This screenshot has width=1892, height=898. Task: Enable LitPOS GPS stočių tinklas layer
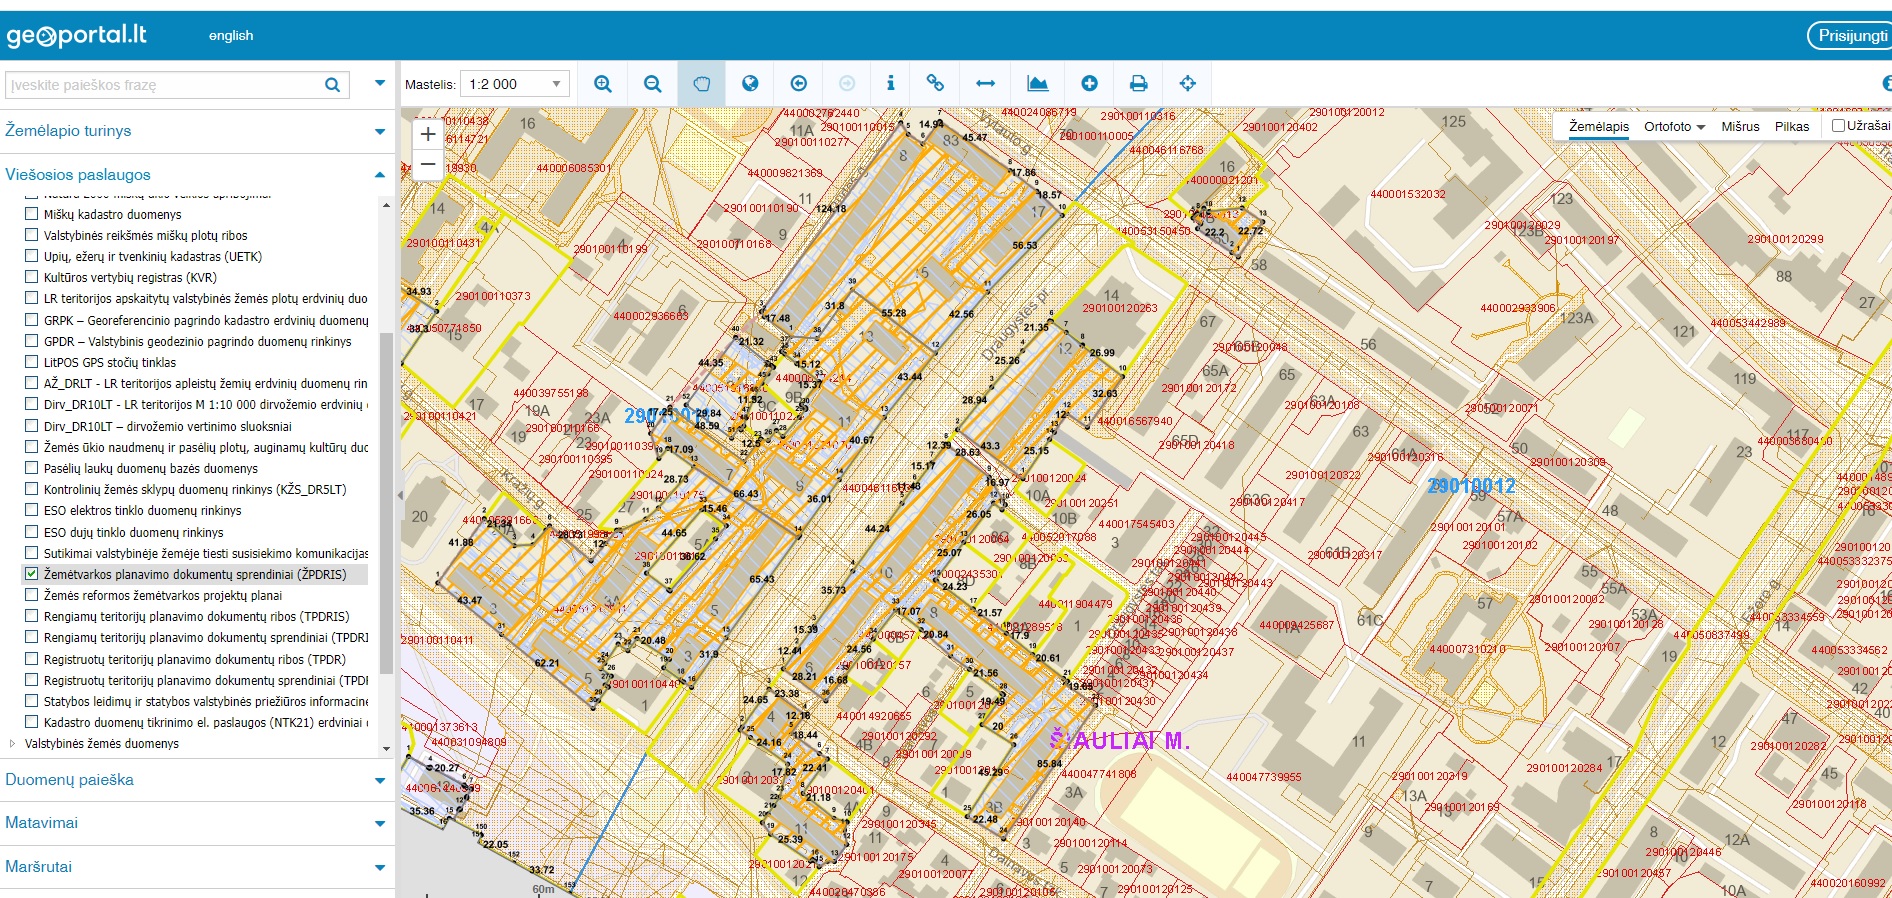pos(32,362)
